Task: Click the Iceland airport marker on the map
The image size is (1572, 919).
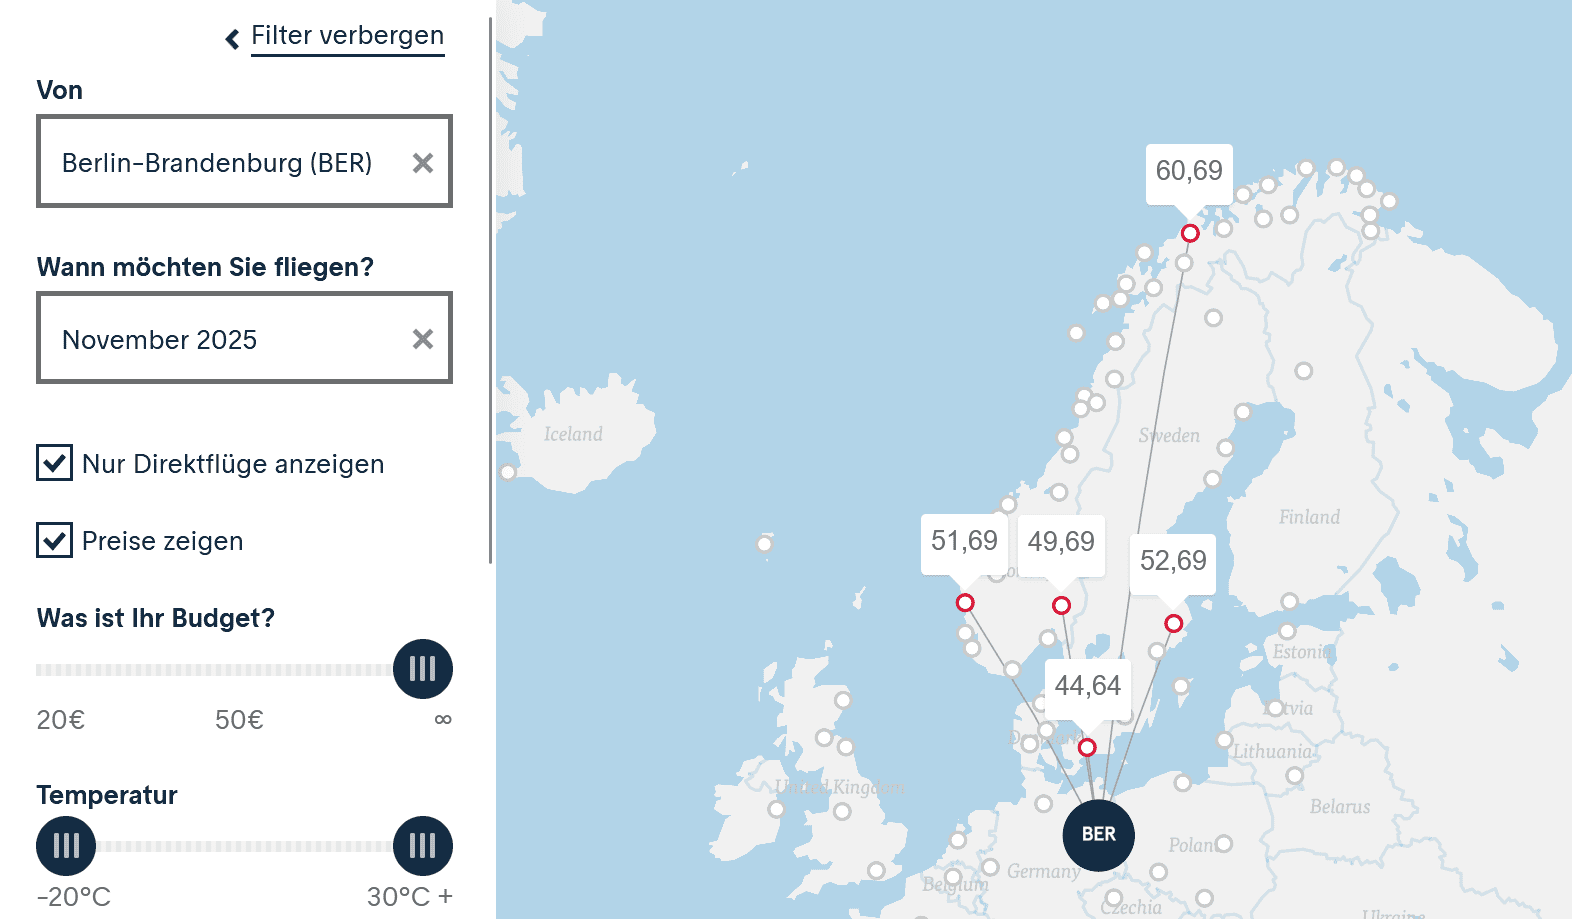Action: (x=508, y=472)
